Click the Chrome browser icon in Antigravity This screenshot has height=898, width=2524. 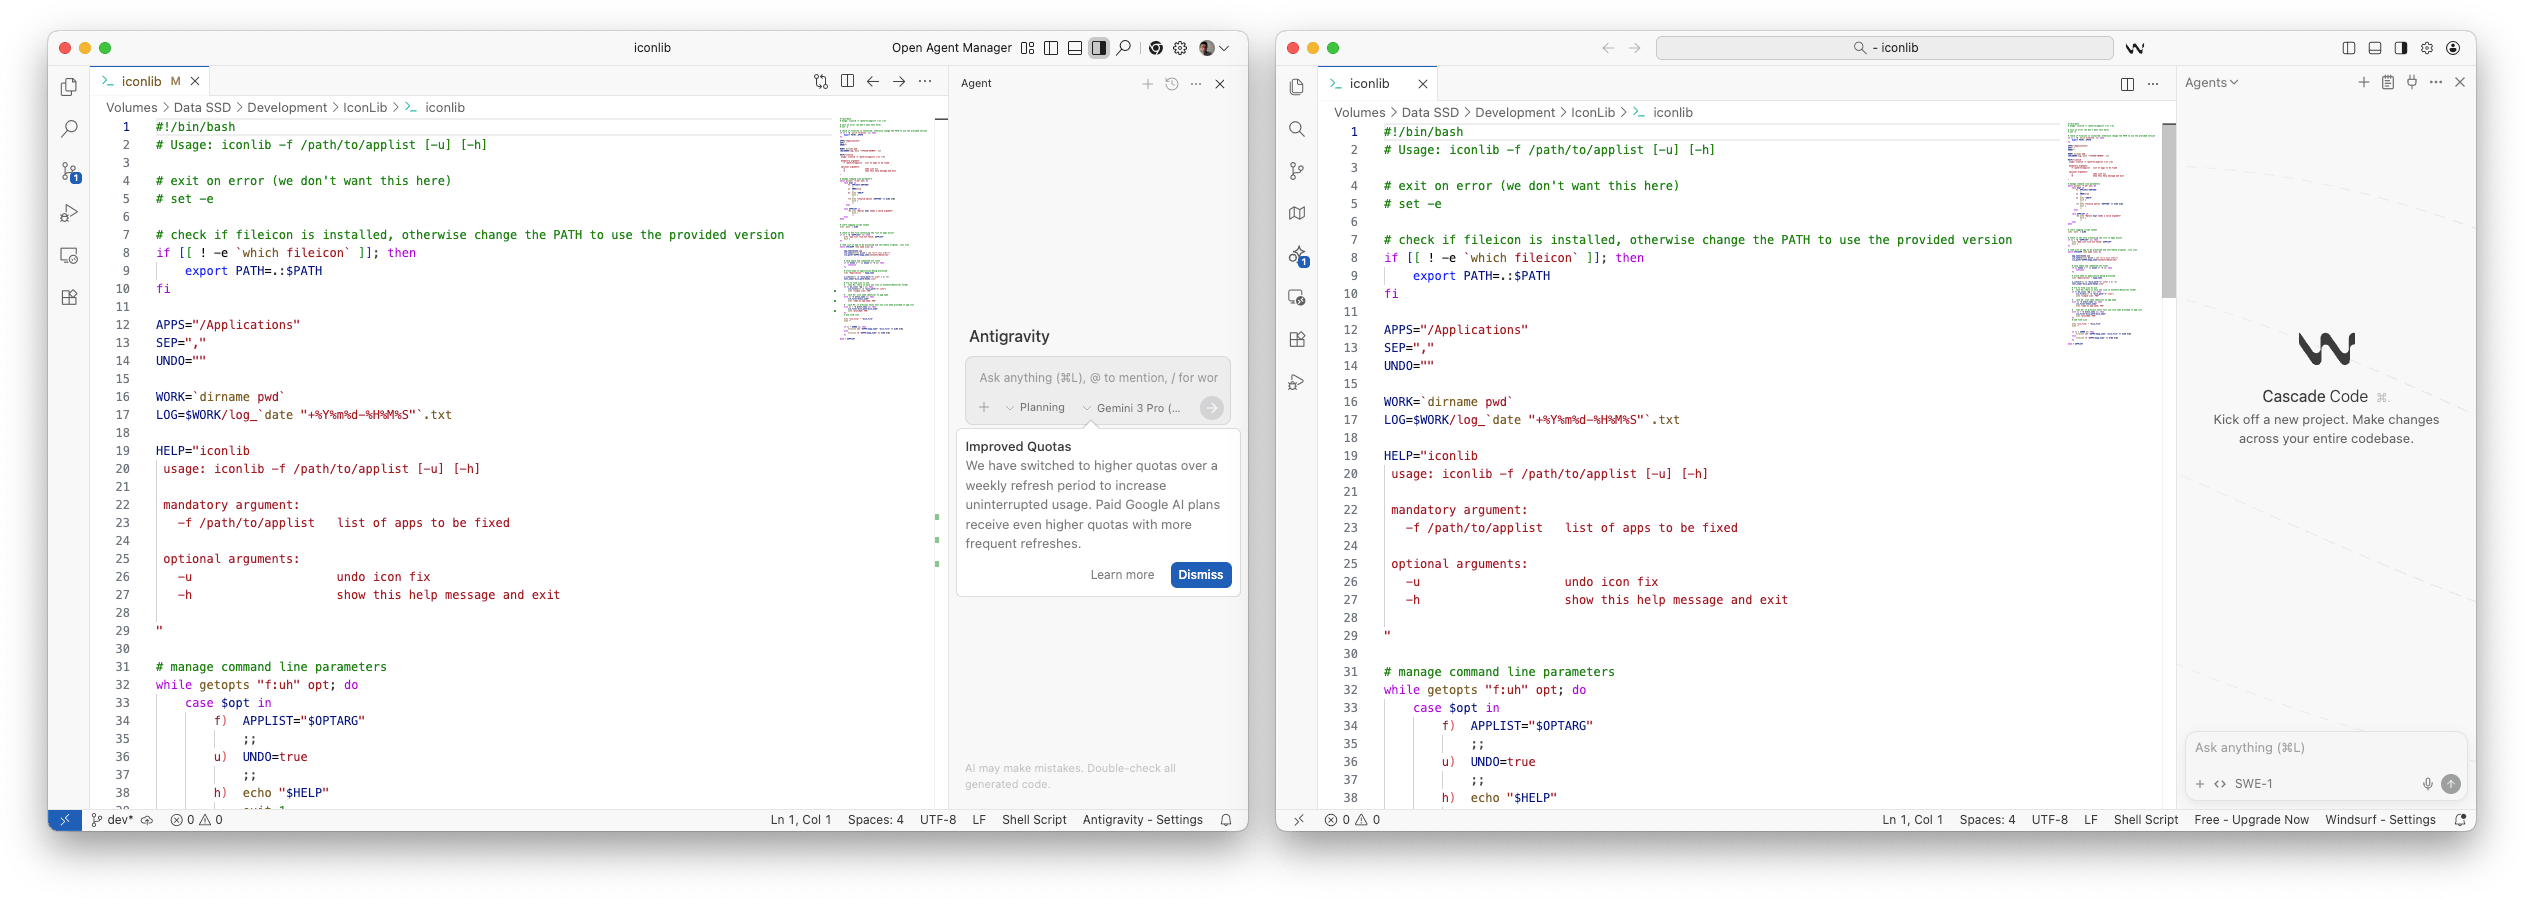click(x=1155, y=48)
